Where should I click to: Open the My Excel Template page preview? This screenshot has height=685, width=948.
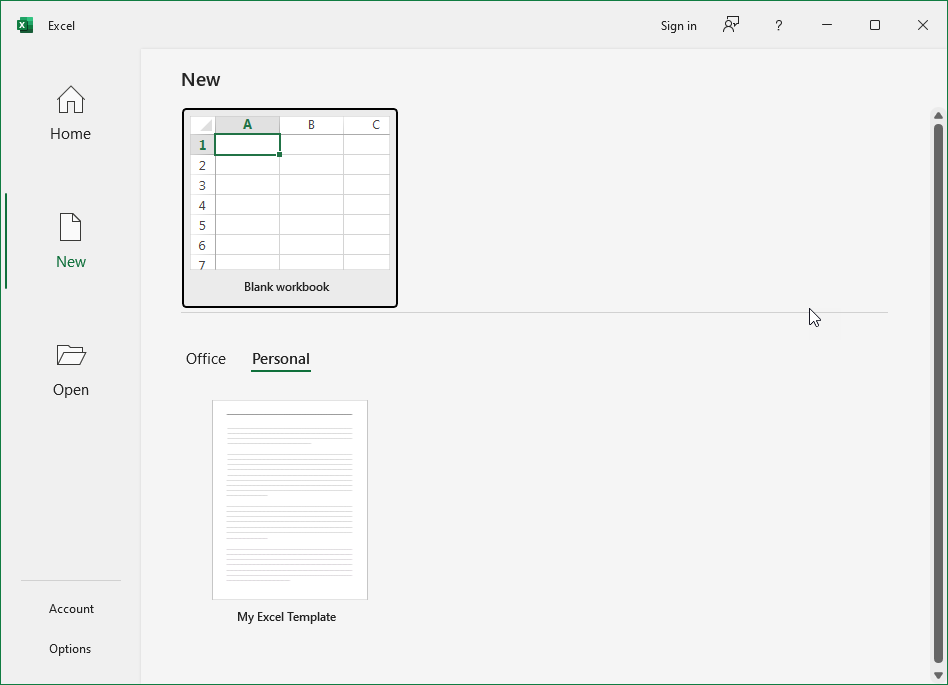pyautogui.click(x=290, y=500)
